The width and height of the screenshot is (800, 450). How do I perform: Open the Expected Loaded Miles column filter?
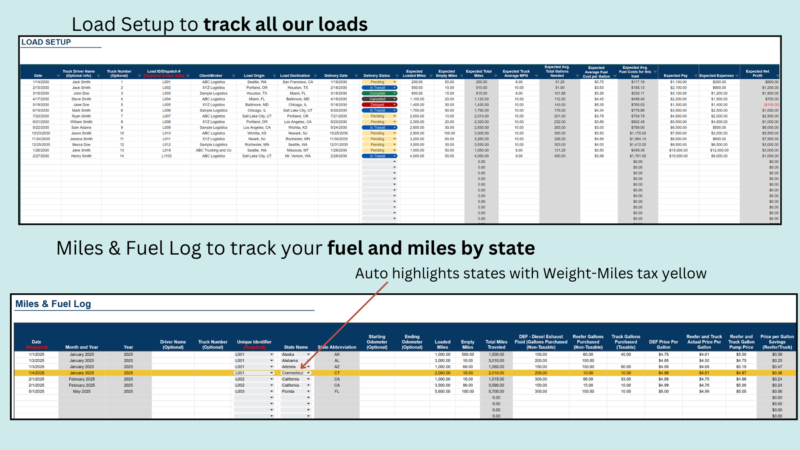[431, 76]
